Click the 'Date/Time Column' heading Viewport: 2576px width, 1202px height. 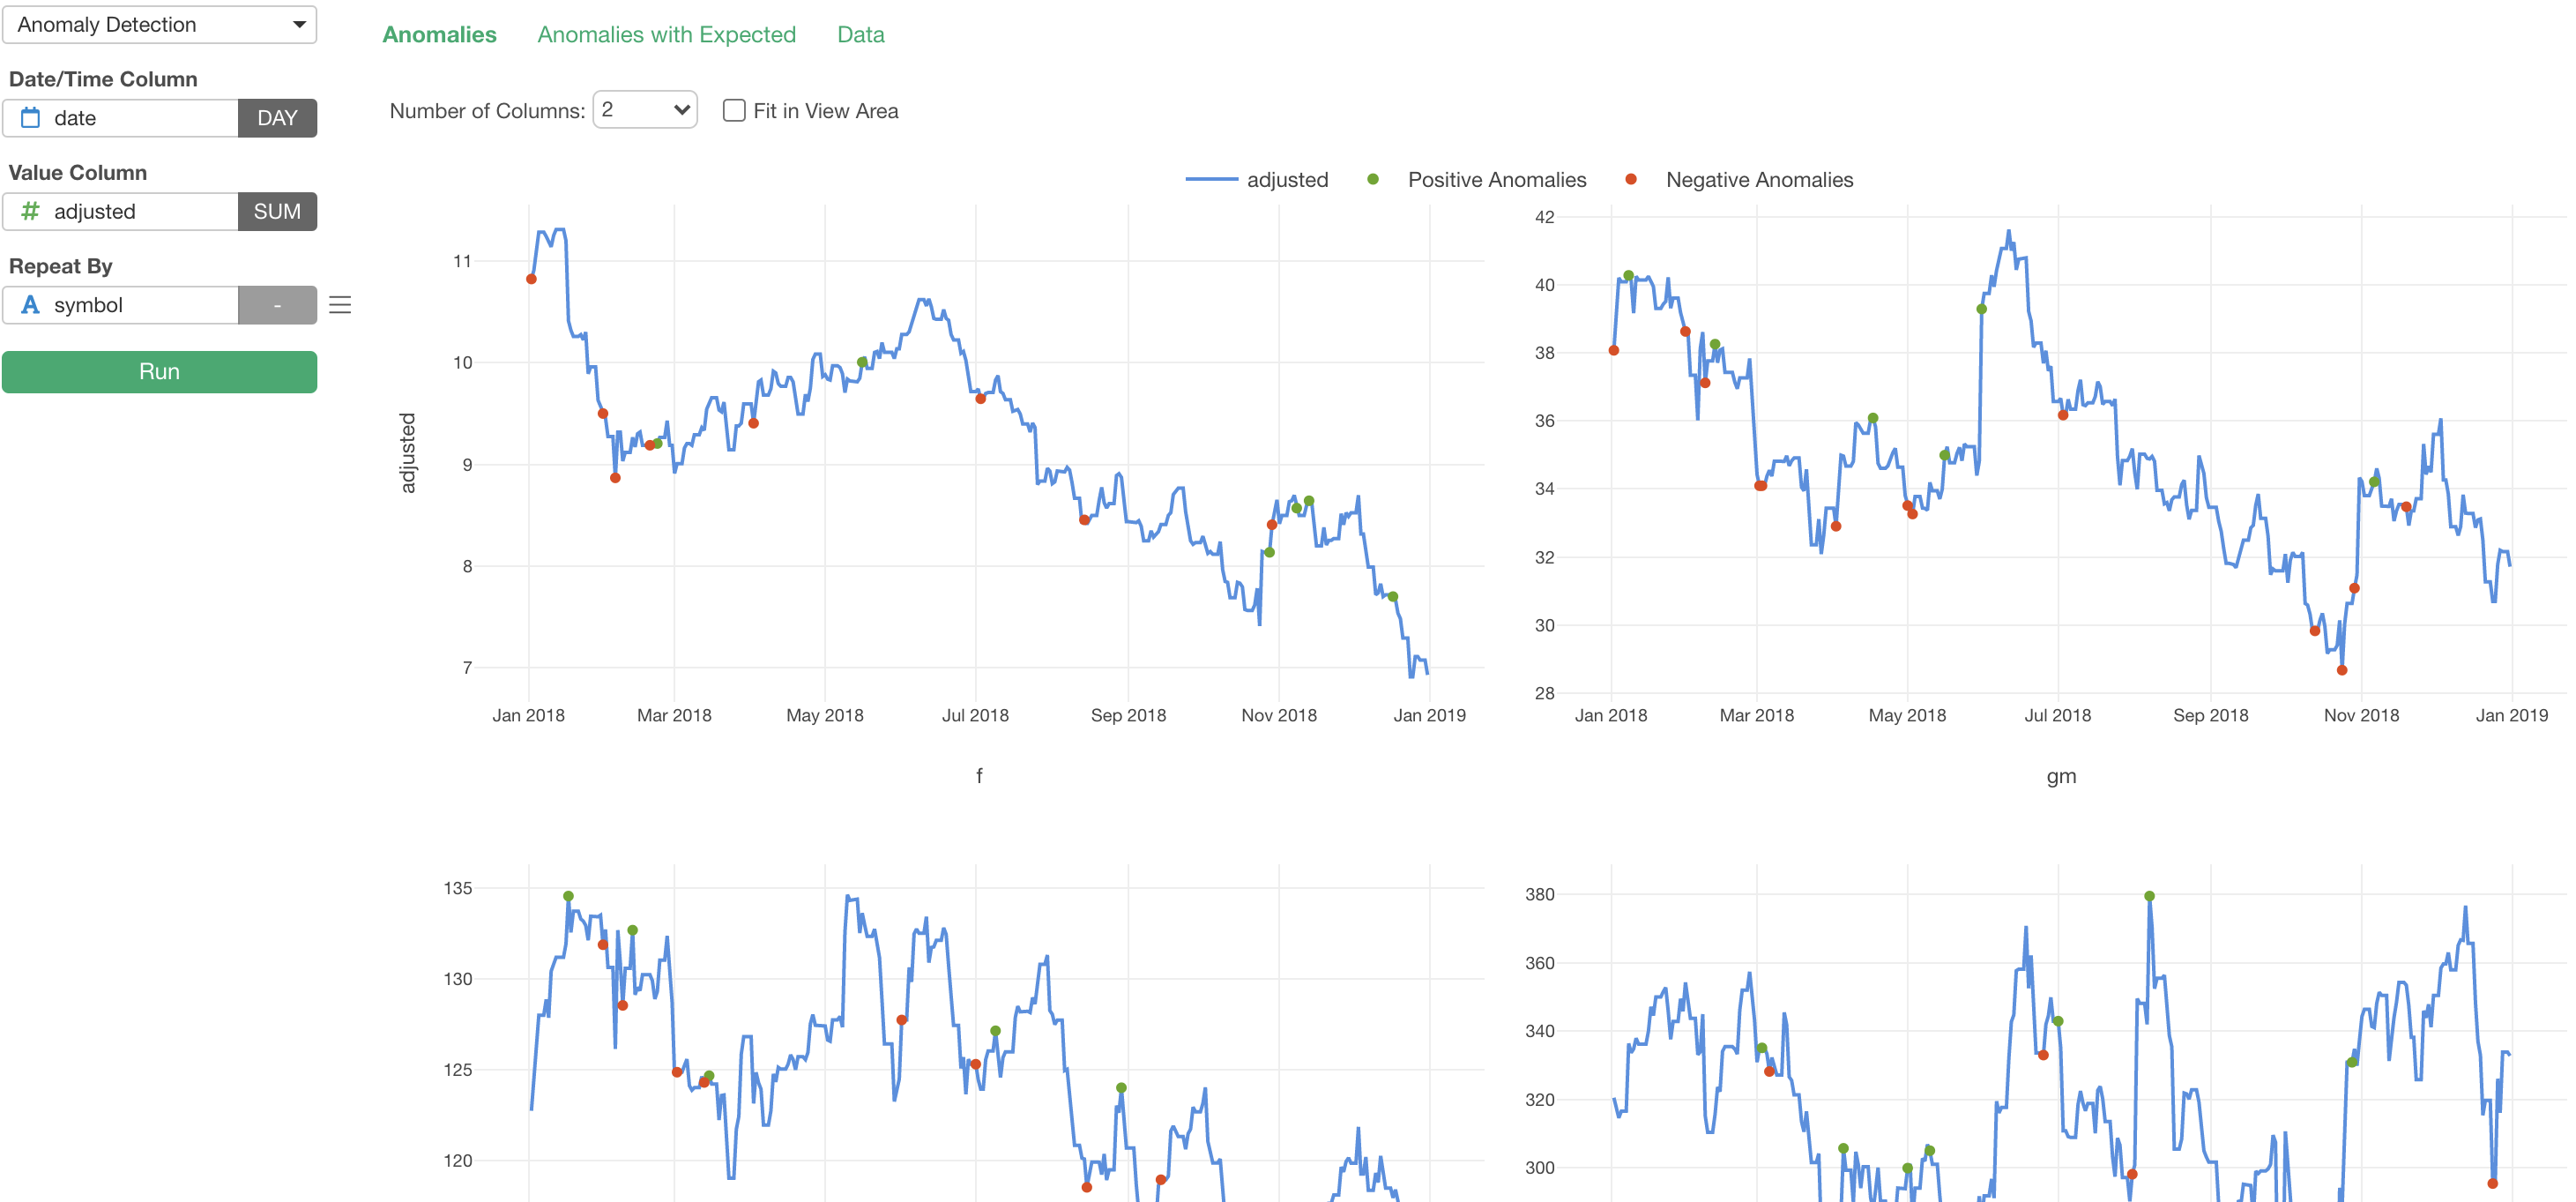click(x=103, y=79)
